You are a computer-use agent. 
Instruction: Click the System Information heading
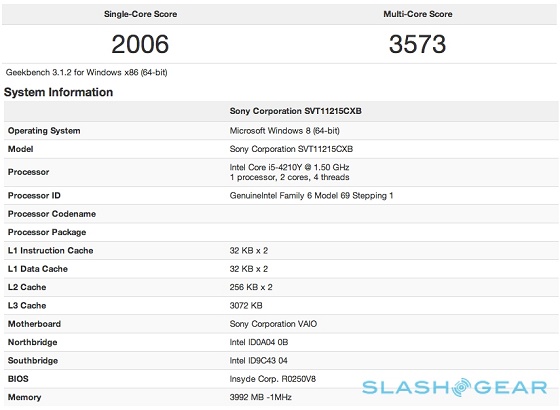point(59,92)
